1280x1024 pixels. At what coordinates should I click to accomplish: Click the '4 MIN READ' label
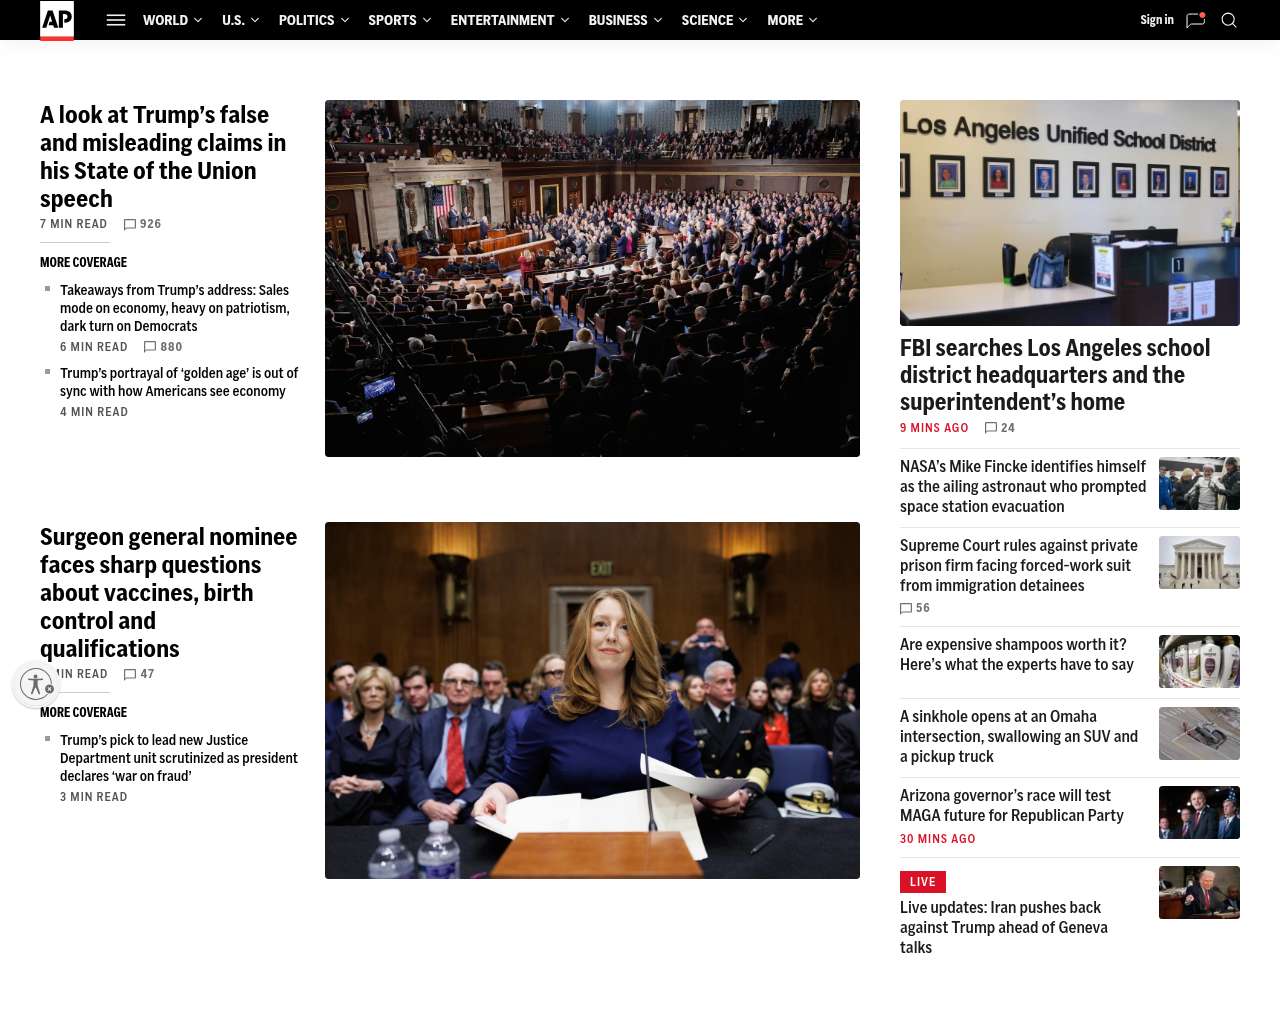tap(94, 412)
